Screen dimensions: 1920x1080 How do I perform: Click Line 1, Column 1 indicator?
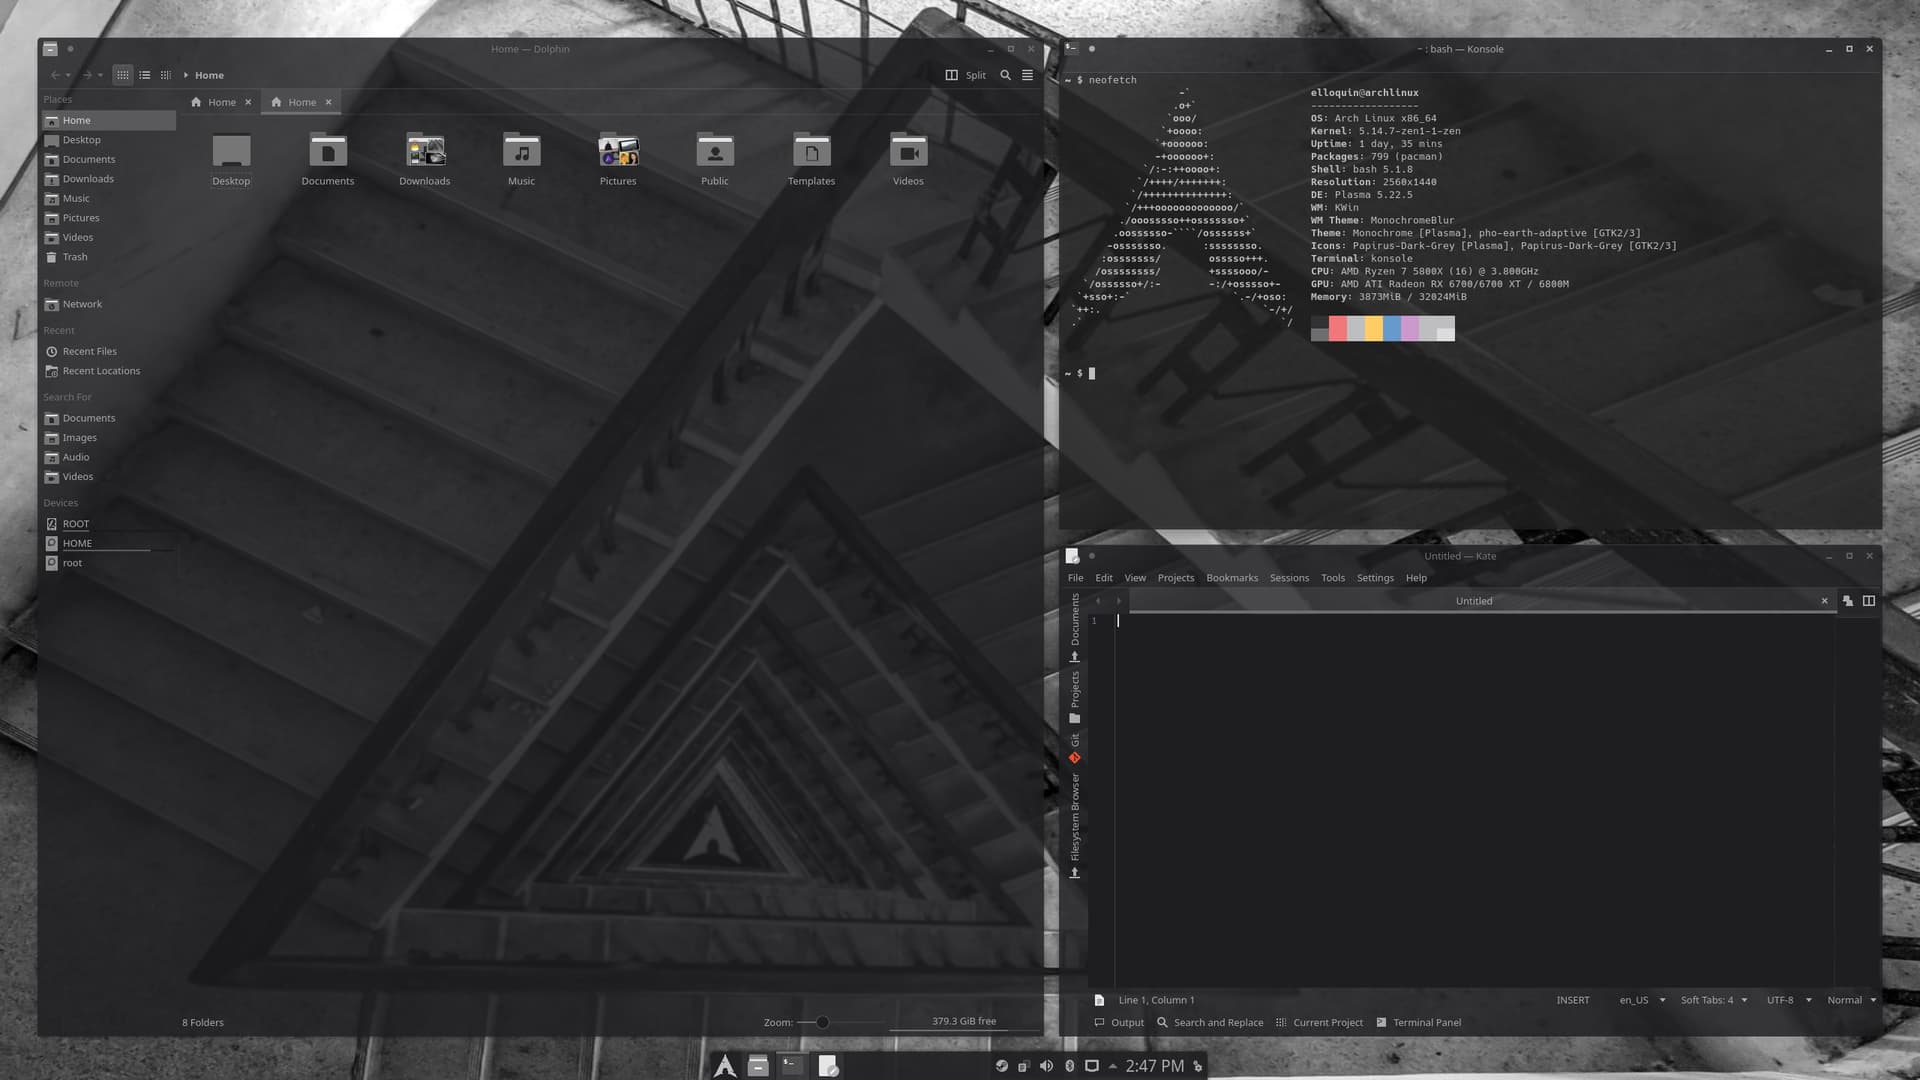(1156, 1000)
